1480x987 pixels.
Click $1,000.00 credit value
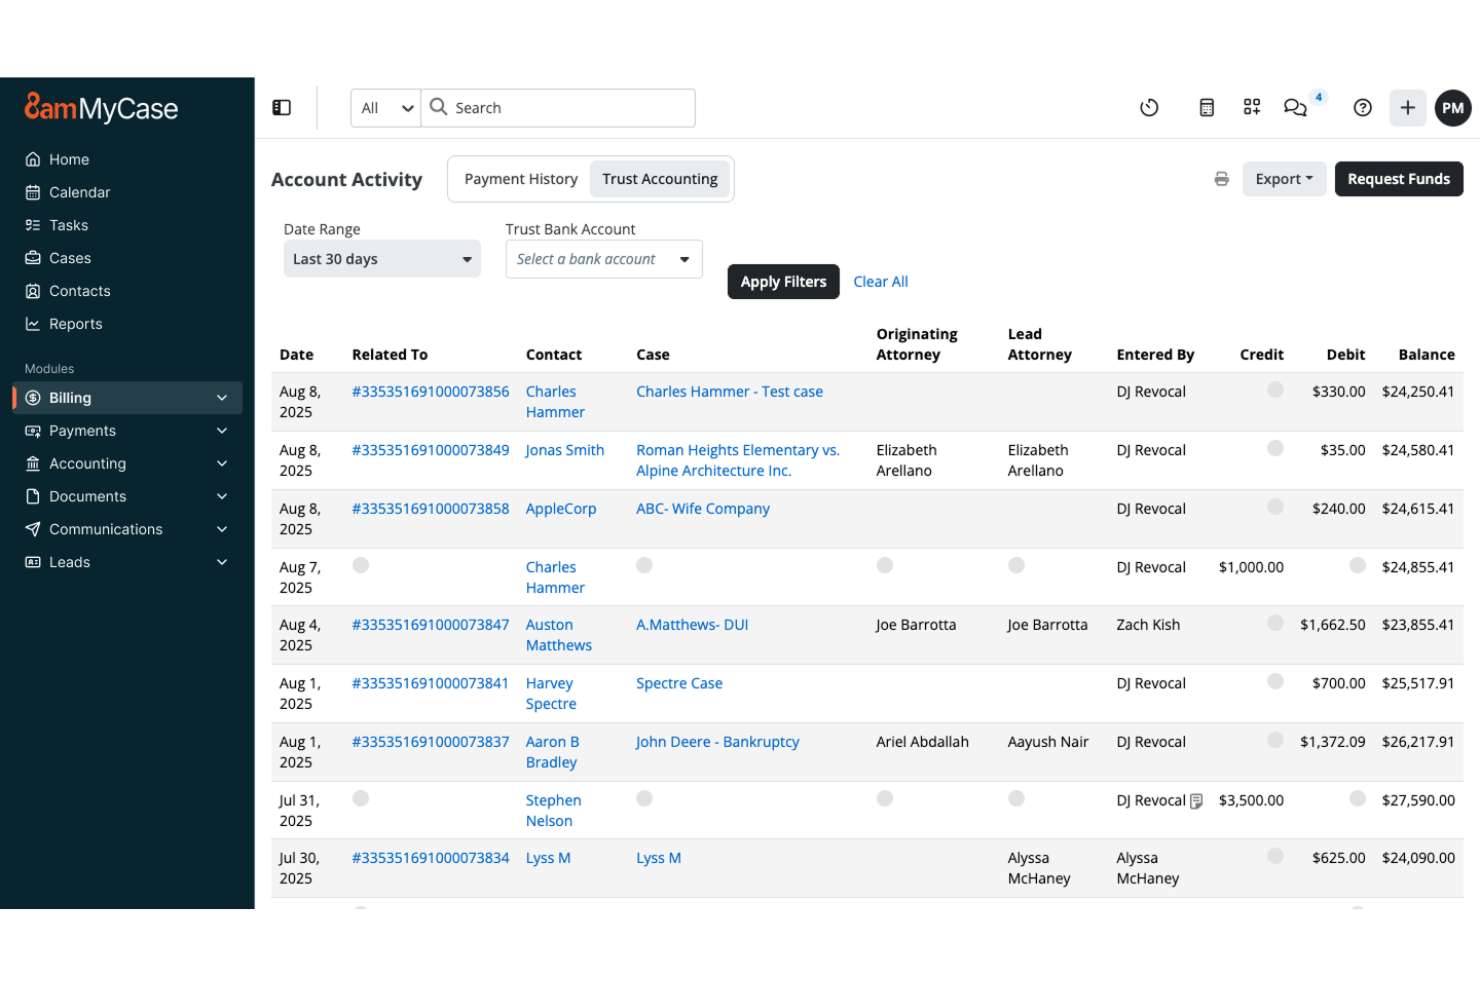tap(1251, 567)
